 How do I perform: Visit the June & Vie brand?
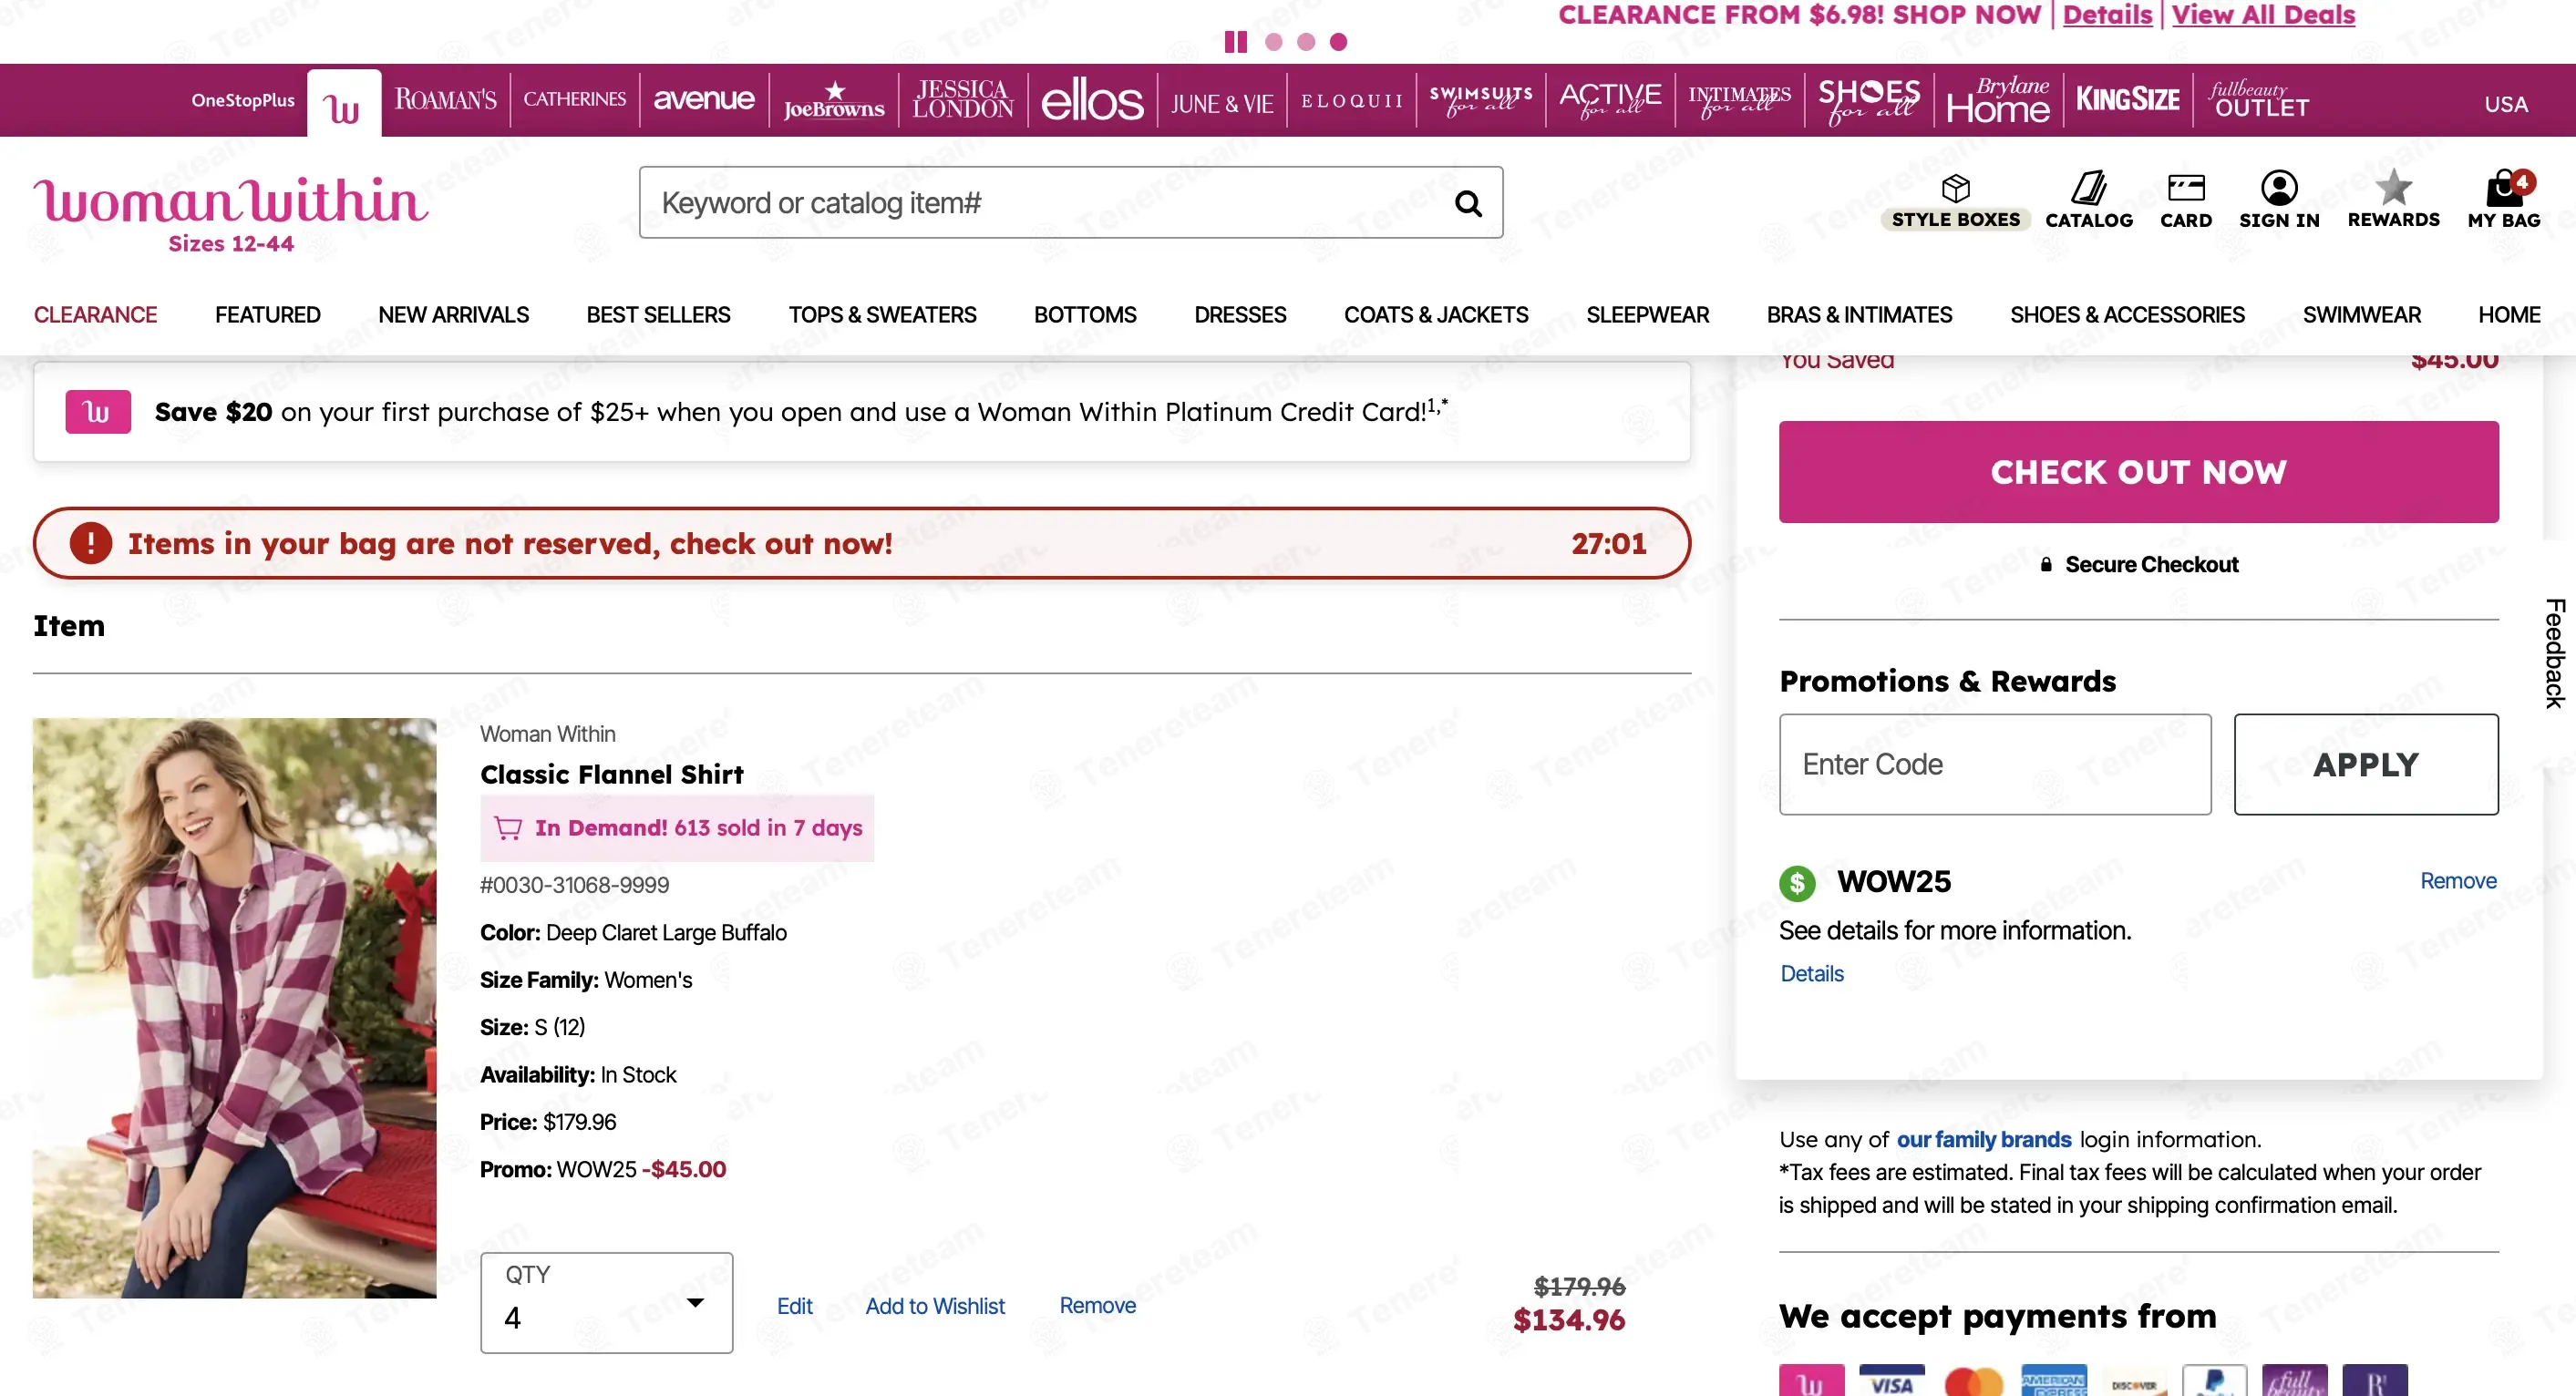click(1222, 103)
